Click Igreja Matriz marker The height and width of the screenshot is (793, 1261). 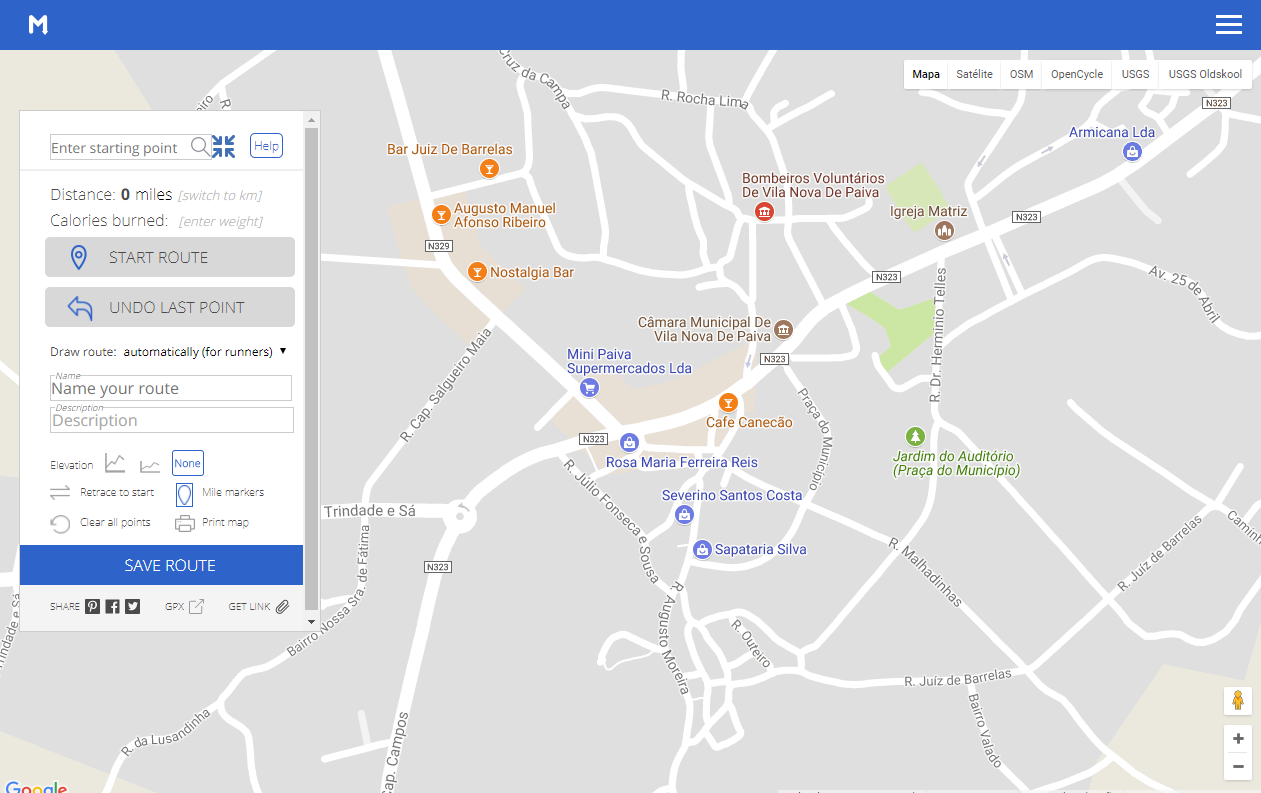pyautogui.click(x=944, y=231)
